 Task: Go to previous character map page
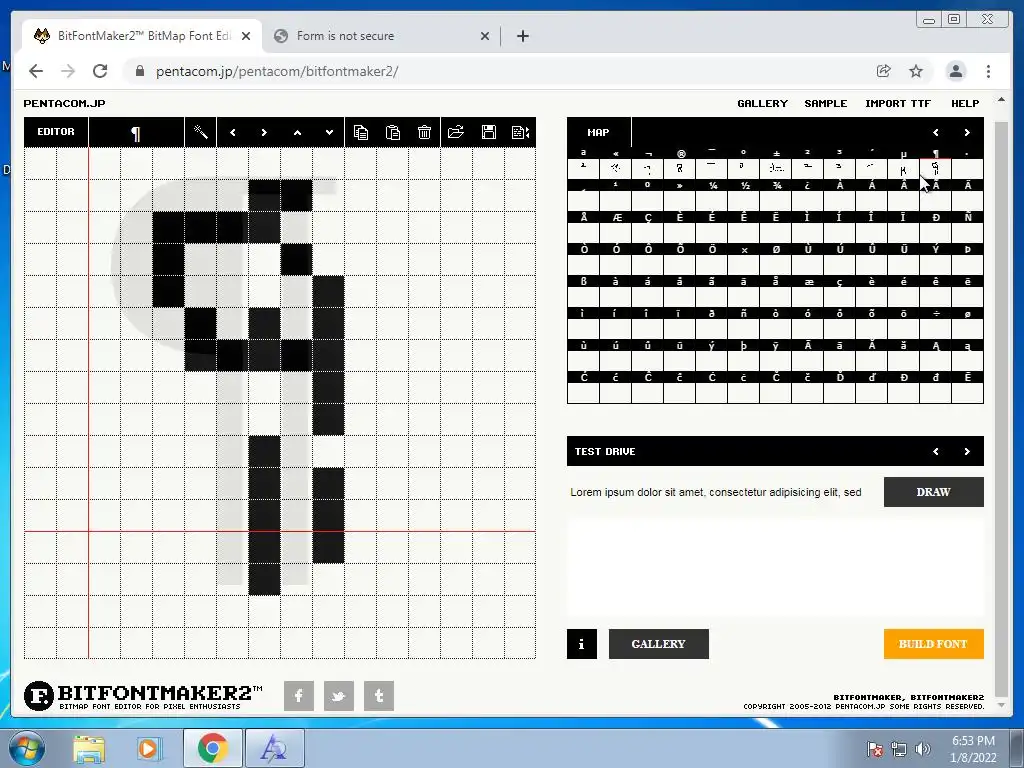click(x=936, y=133)
